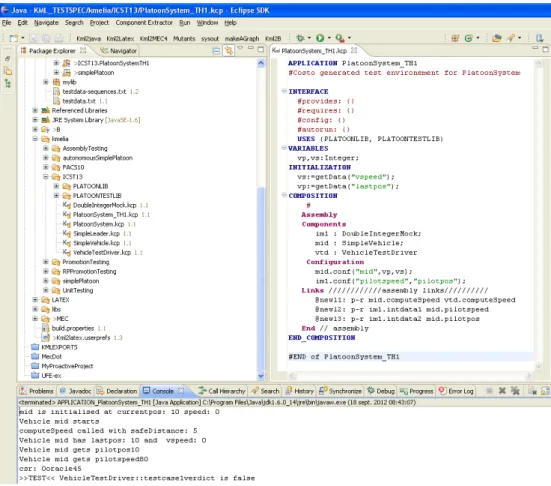Click Link with Editor in Package Explorer
The width and height of the screenshot is (551, 486).
[229, 51]
